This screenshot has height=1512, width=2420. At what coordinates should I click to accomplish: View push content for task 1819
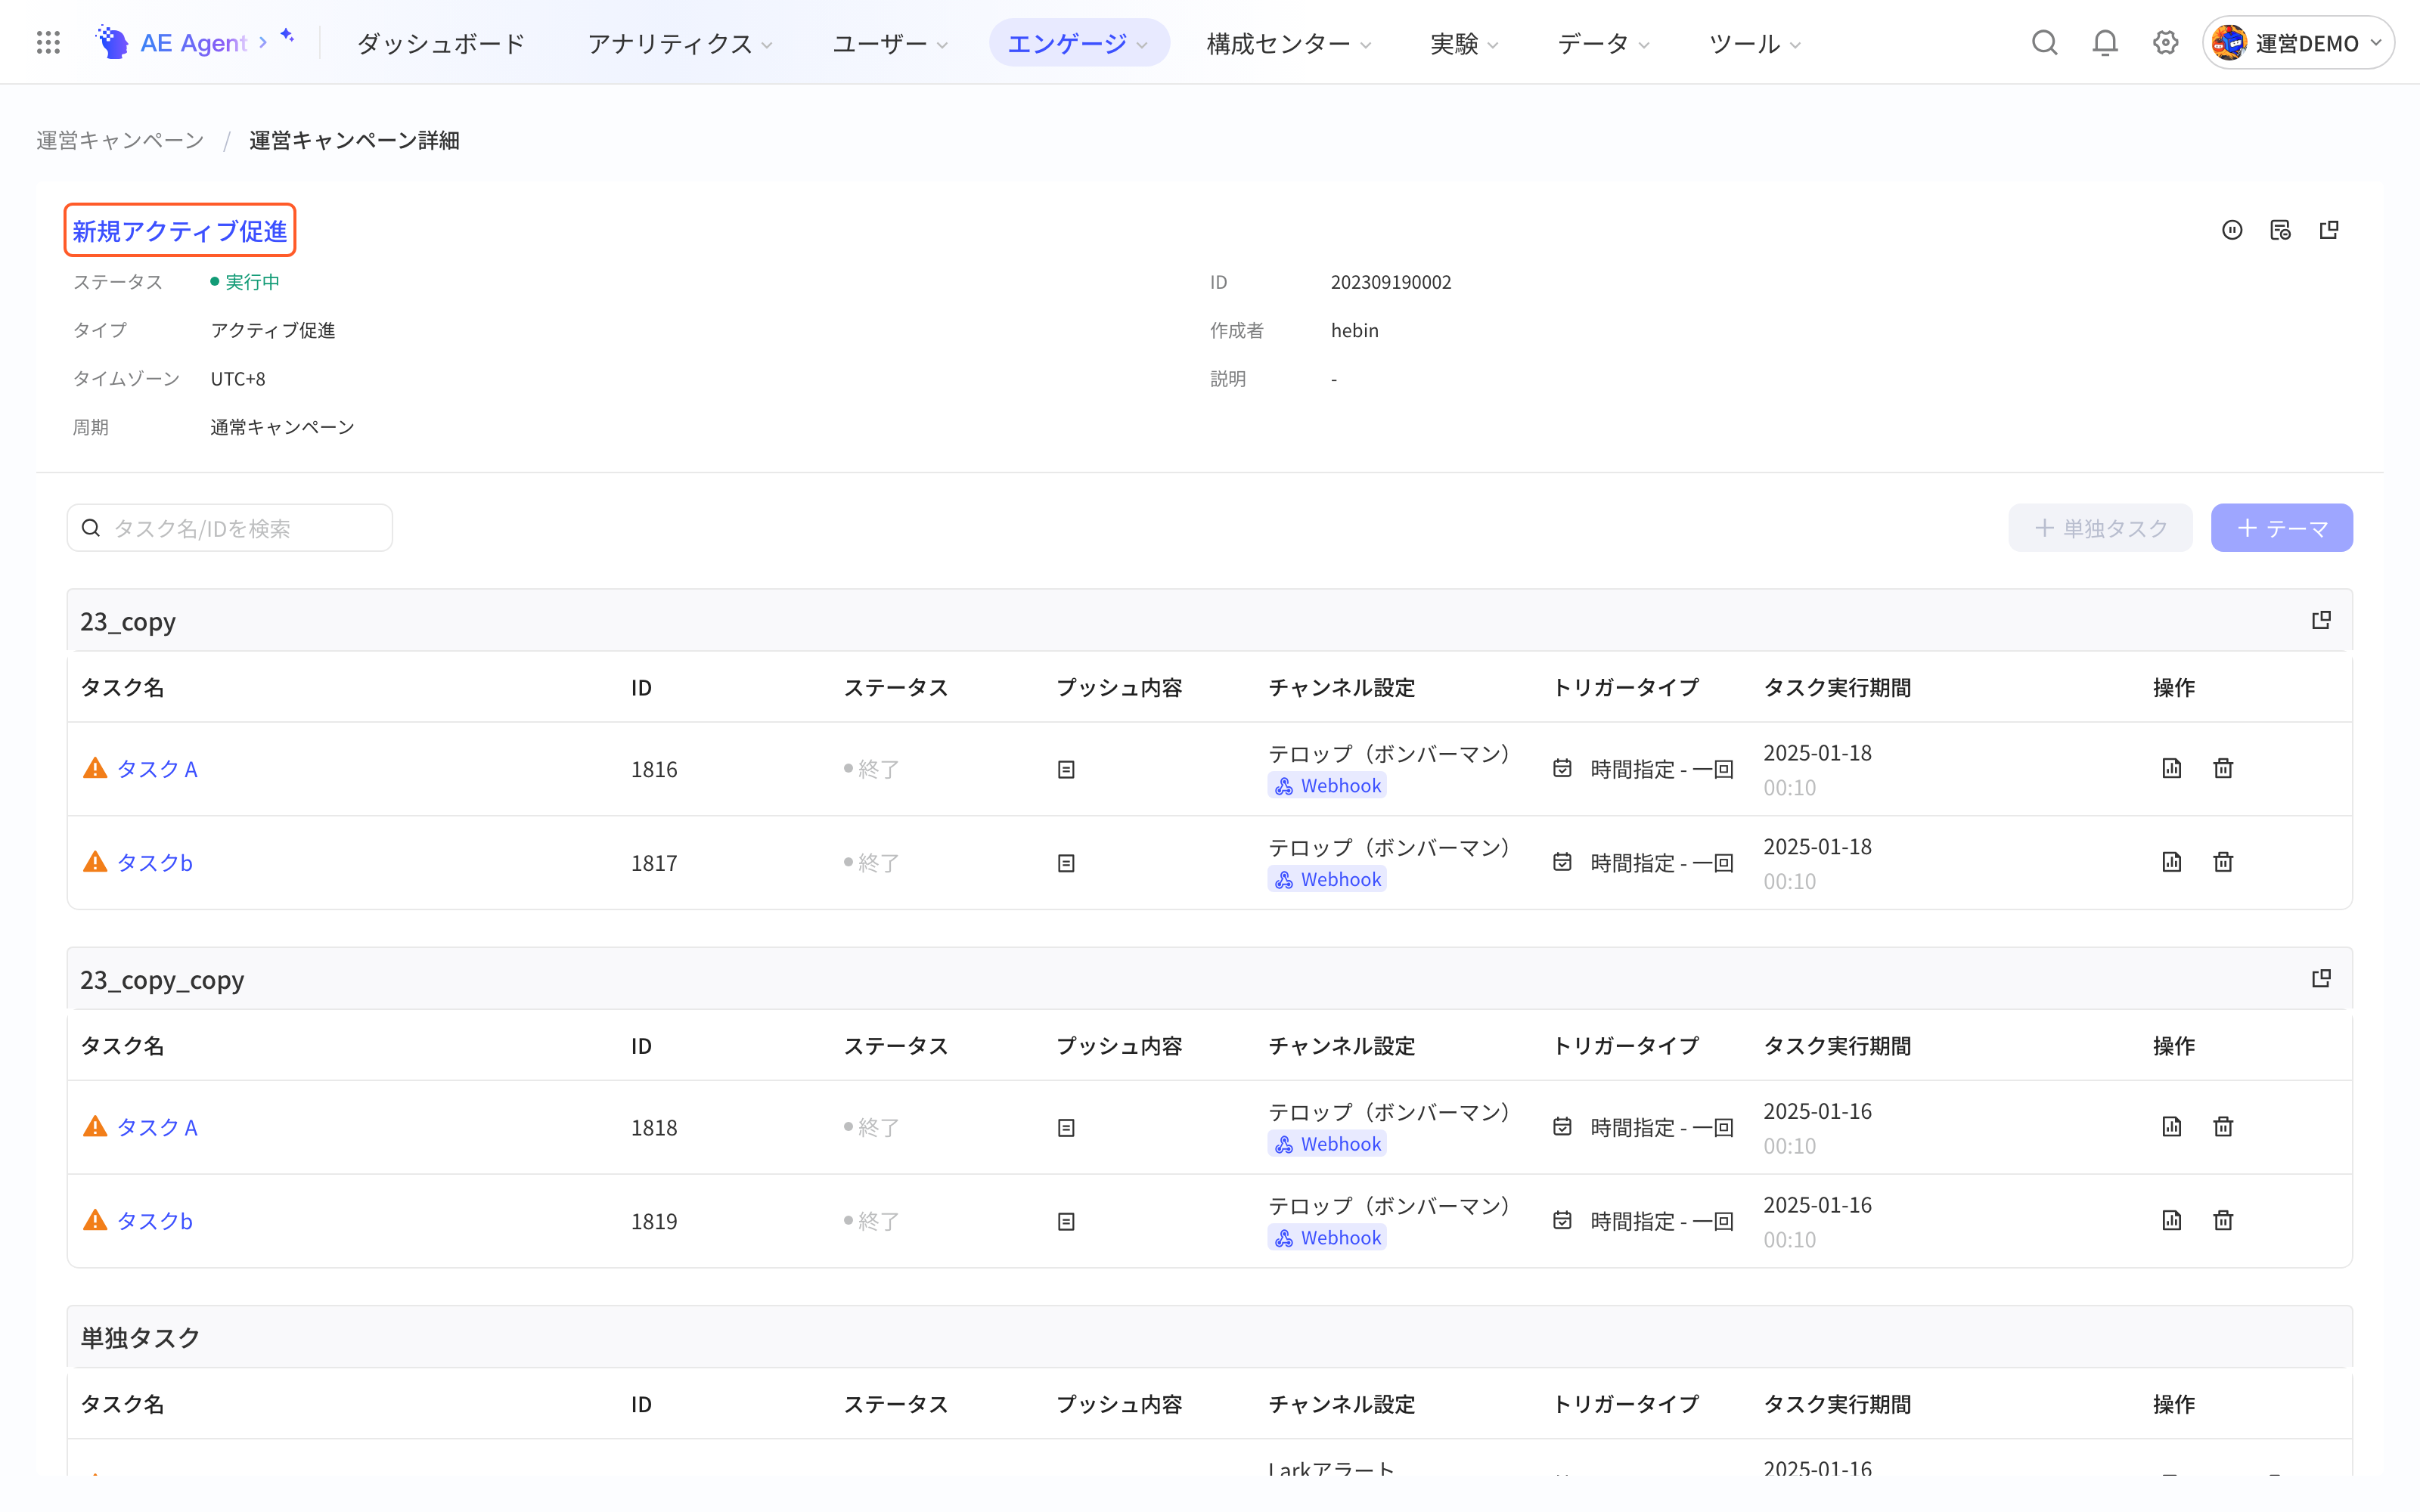[1066, 1221]
